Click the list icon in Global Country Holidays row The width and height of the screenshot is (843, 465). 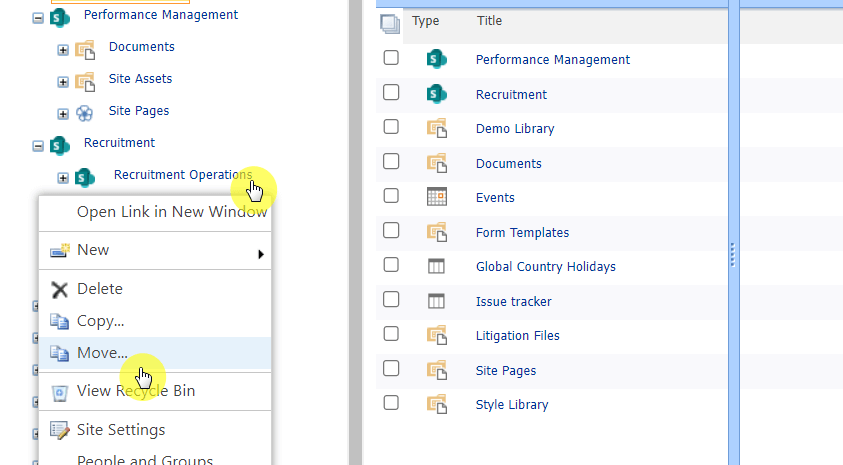click(x=436, y=266)
